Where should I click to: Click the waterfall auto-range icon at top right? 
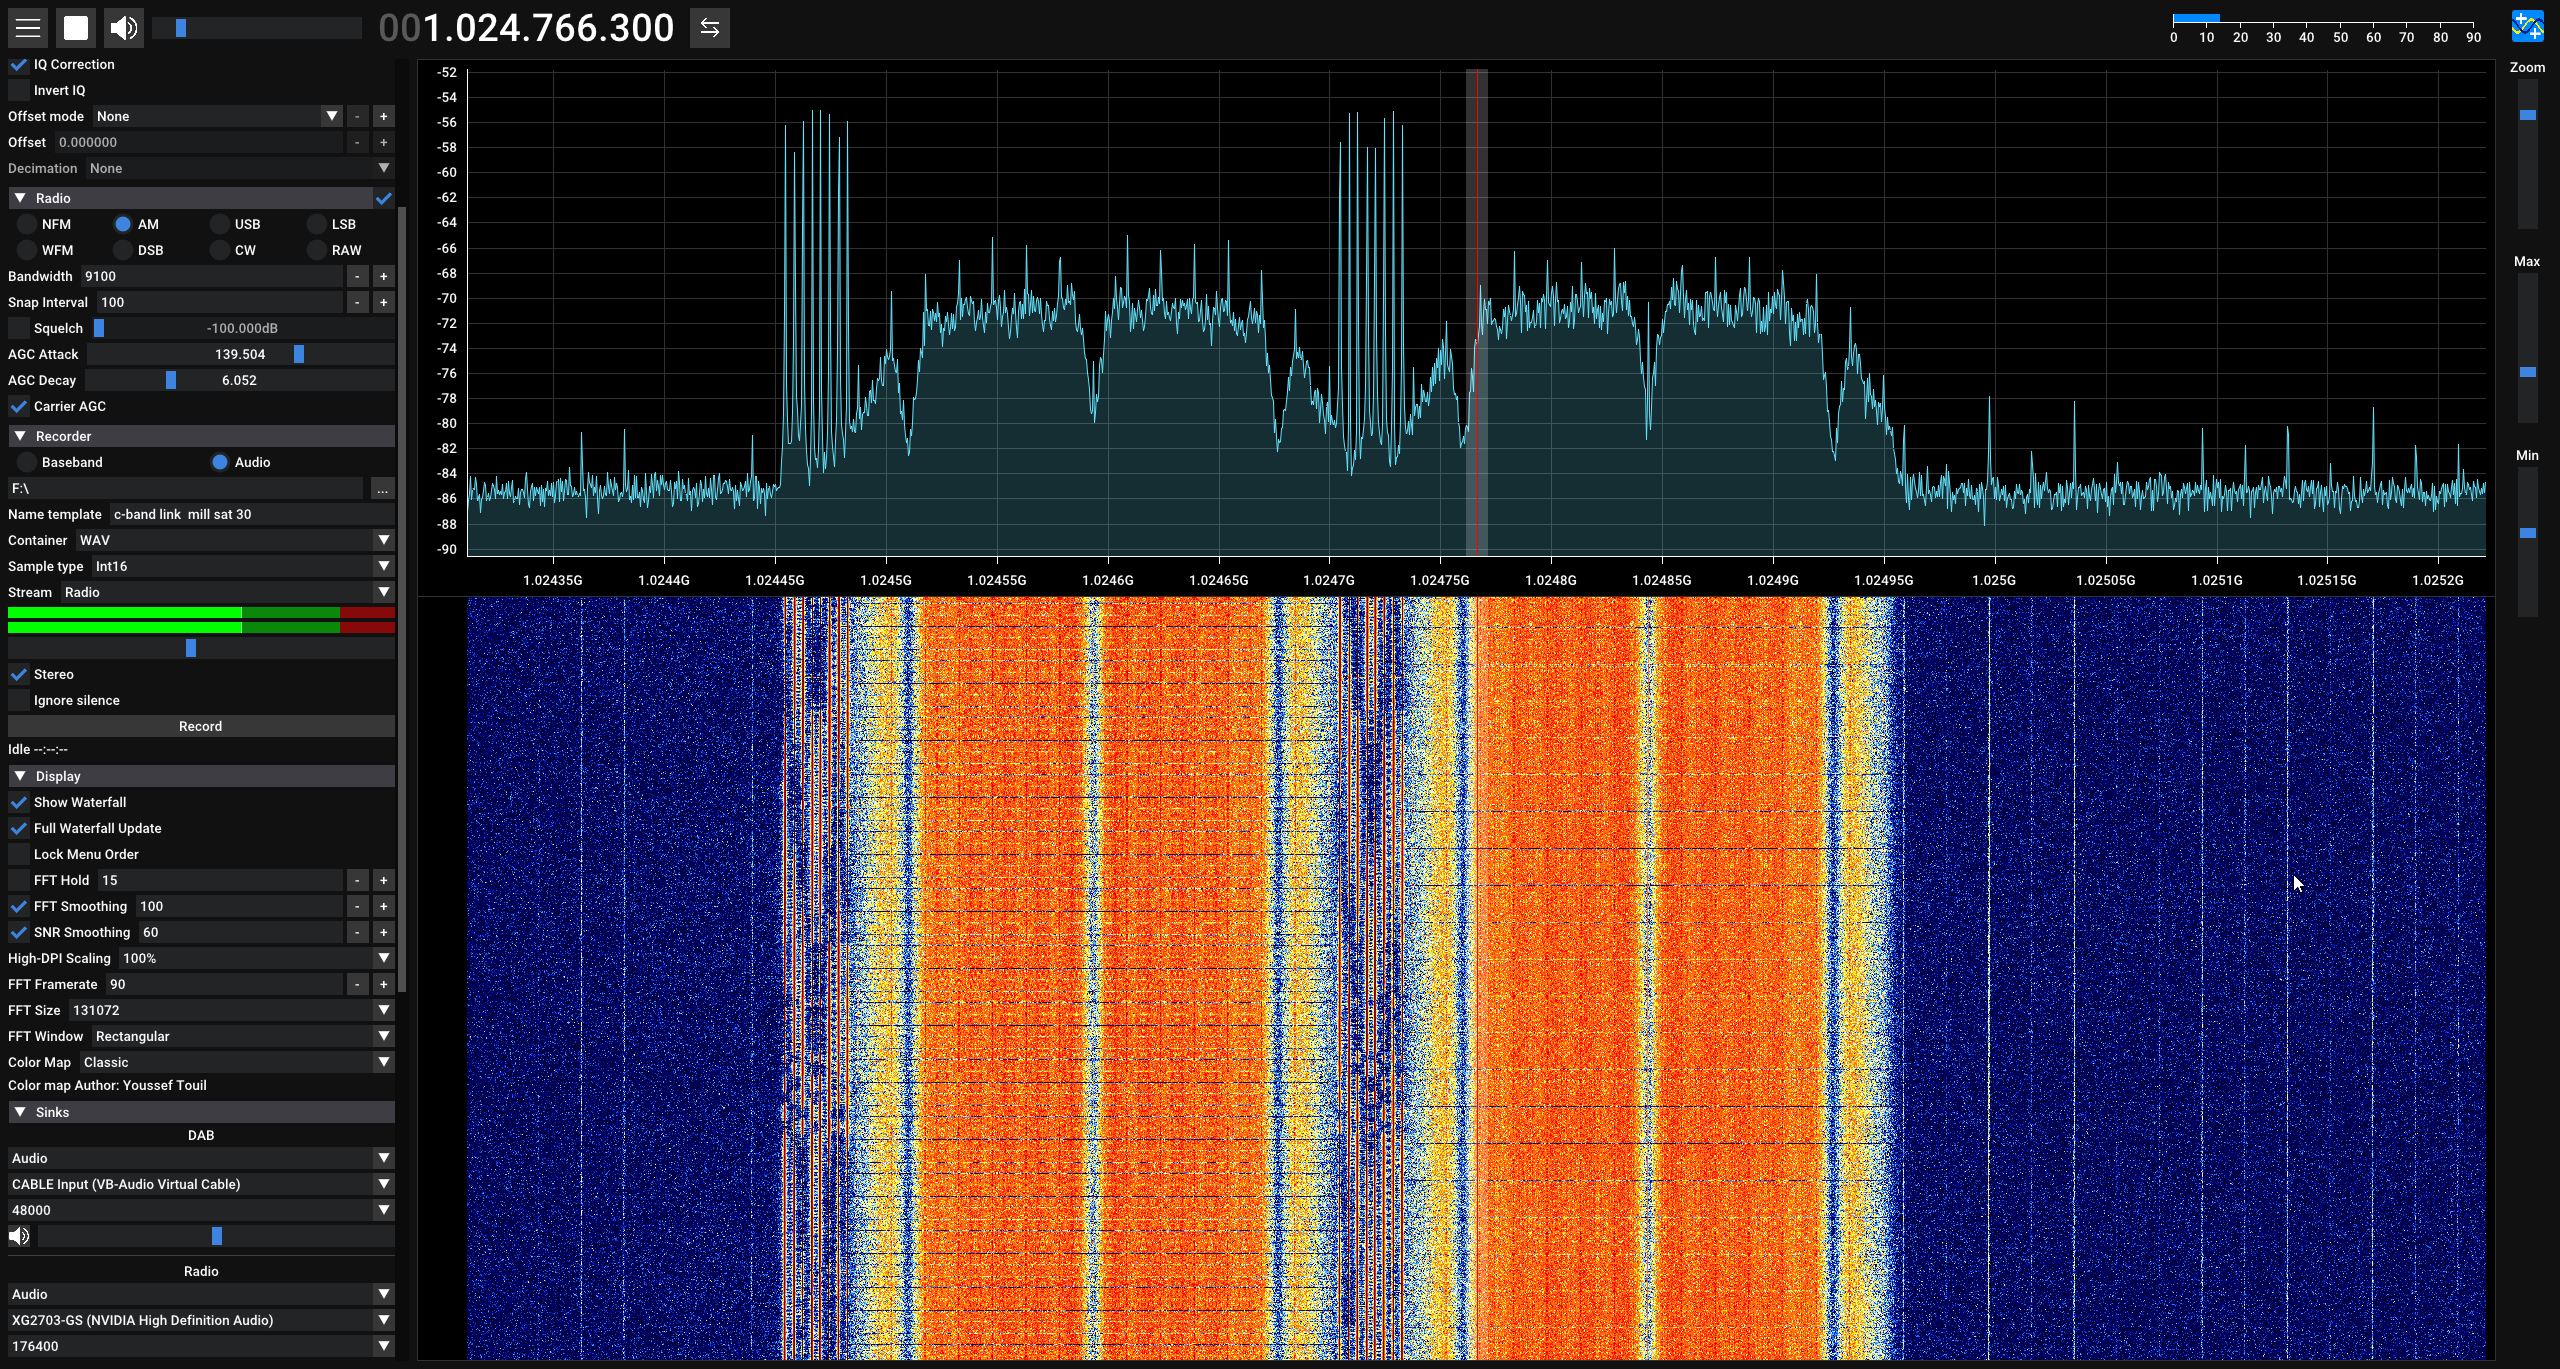2528,26
